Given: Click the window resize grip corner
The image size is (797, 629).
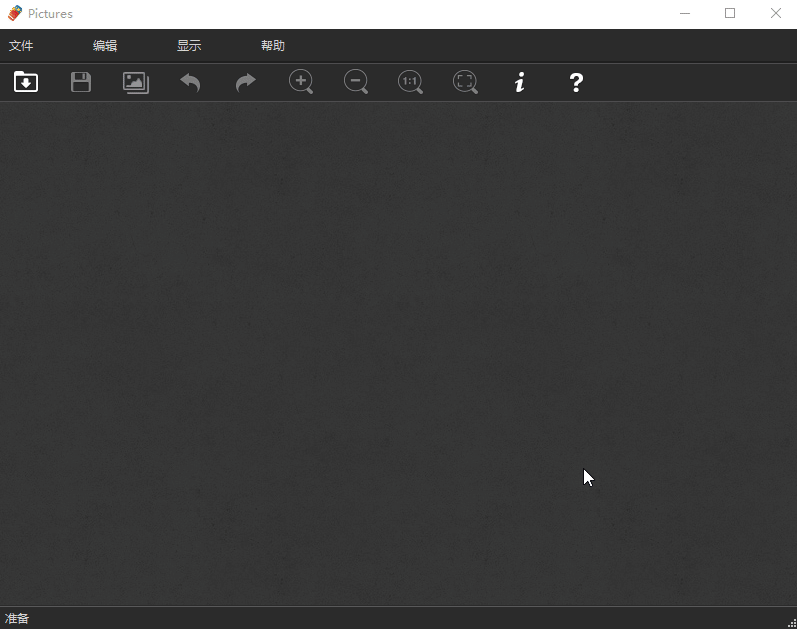Looking at the screenshot, I should coord(792,623).
